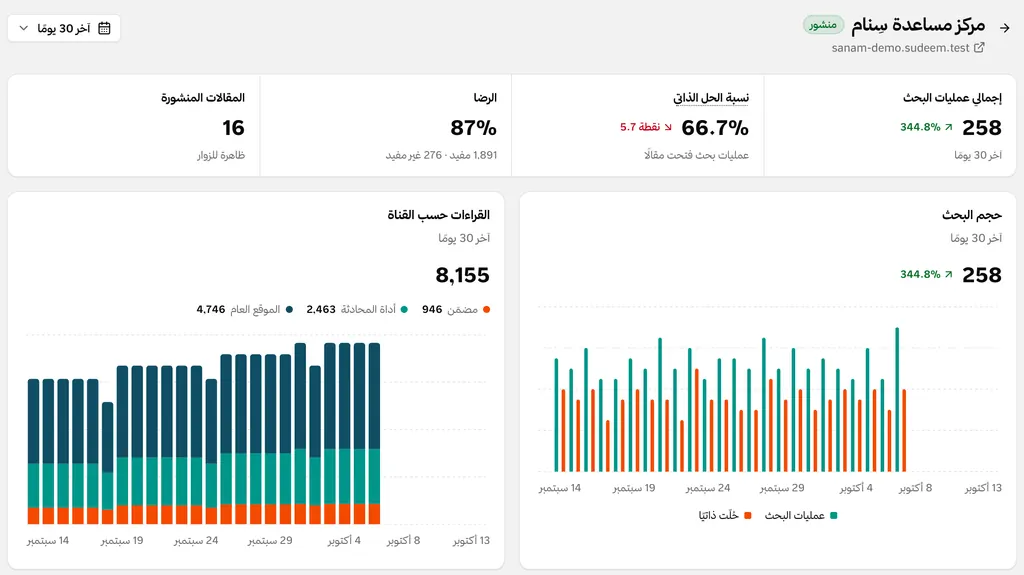The height and width of the screenshot is (575, 1024).
Task: Toggle the عمليات البحث legend swatch
Action: [833, 516]
